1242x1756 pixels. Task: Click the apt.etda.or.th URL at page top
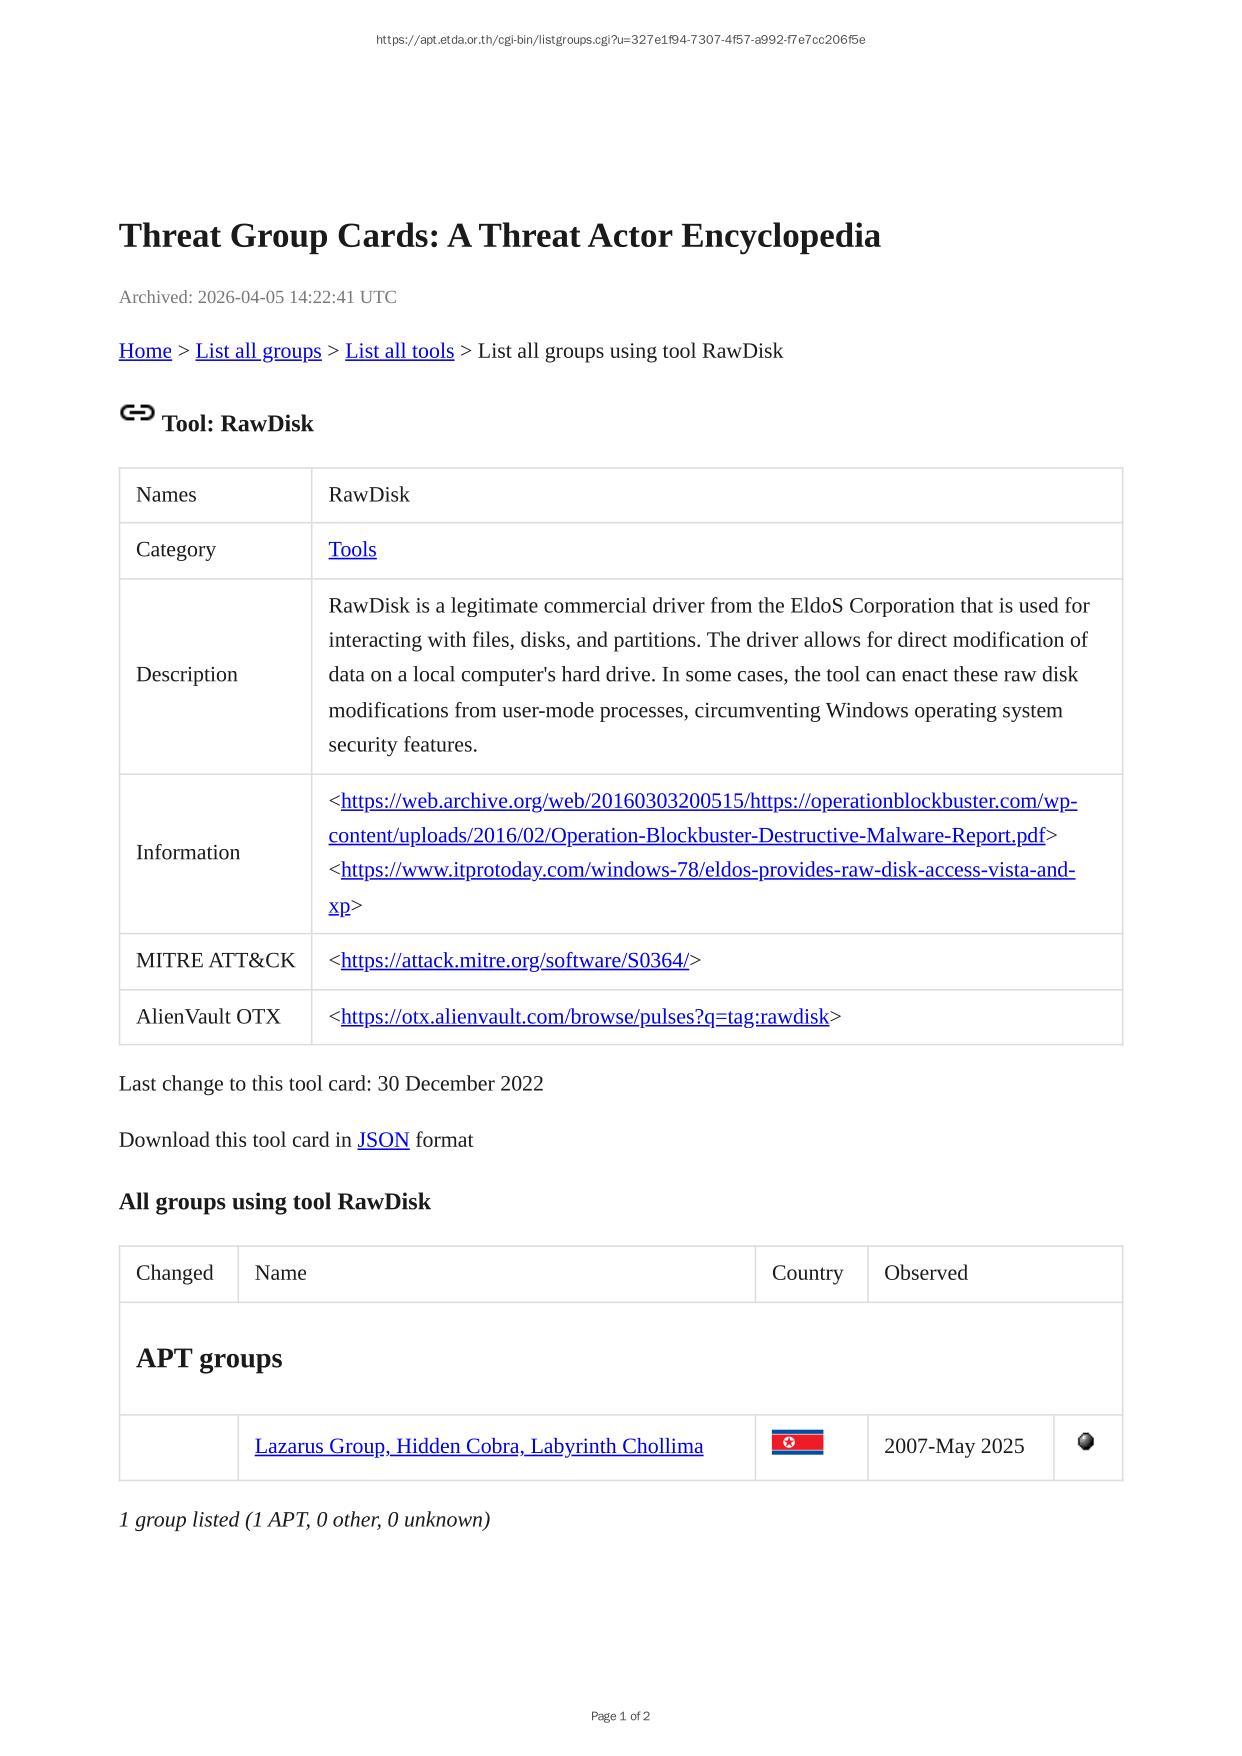coord(620,40)
